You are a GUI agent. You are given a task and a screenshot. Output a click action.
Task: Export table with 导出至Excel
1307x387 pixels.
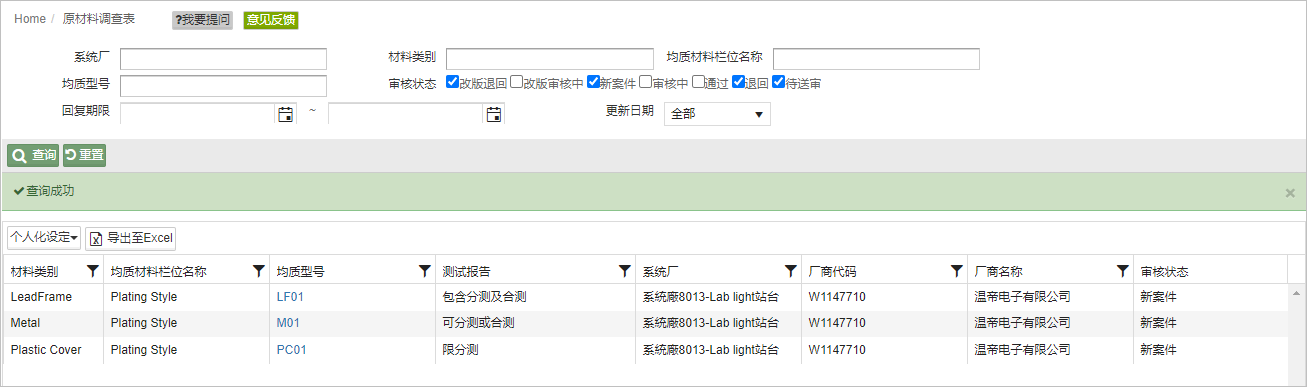131,238
